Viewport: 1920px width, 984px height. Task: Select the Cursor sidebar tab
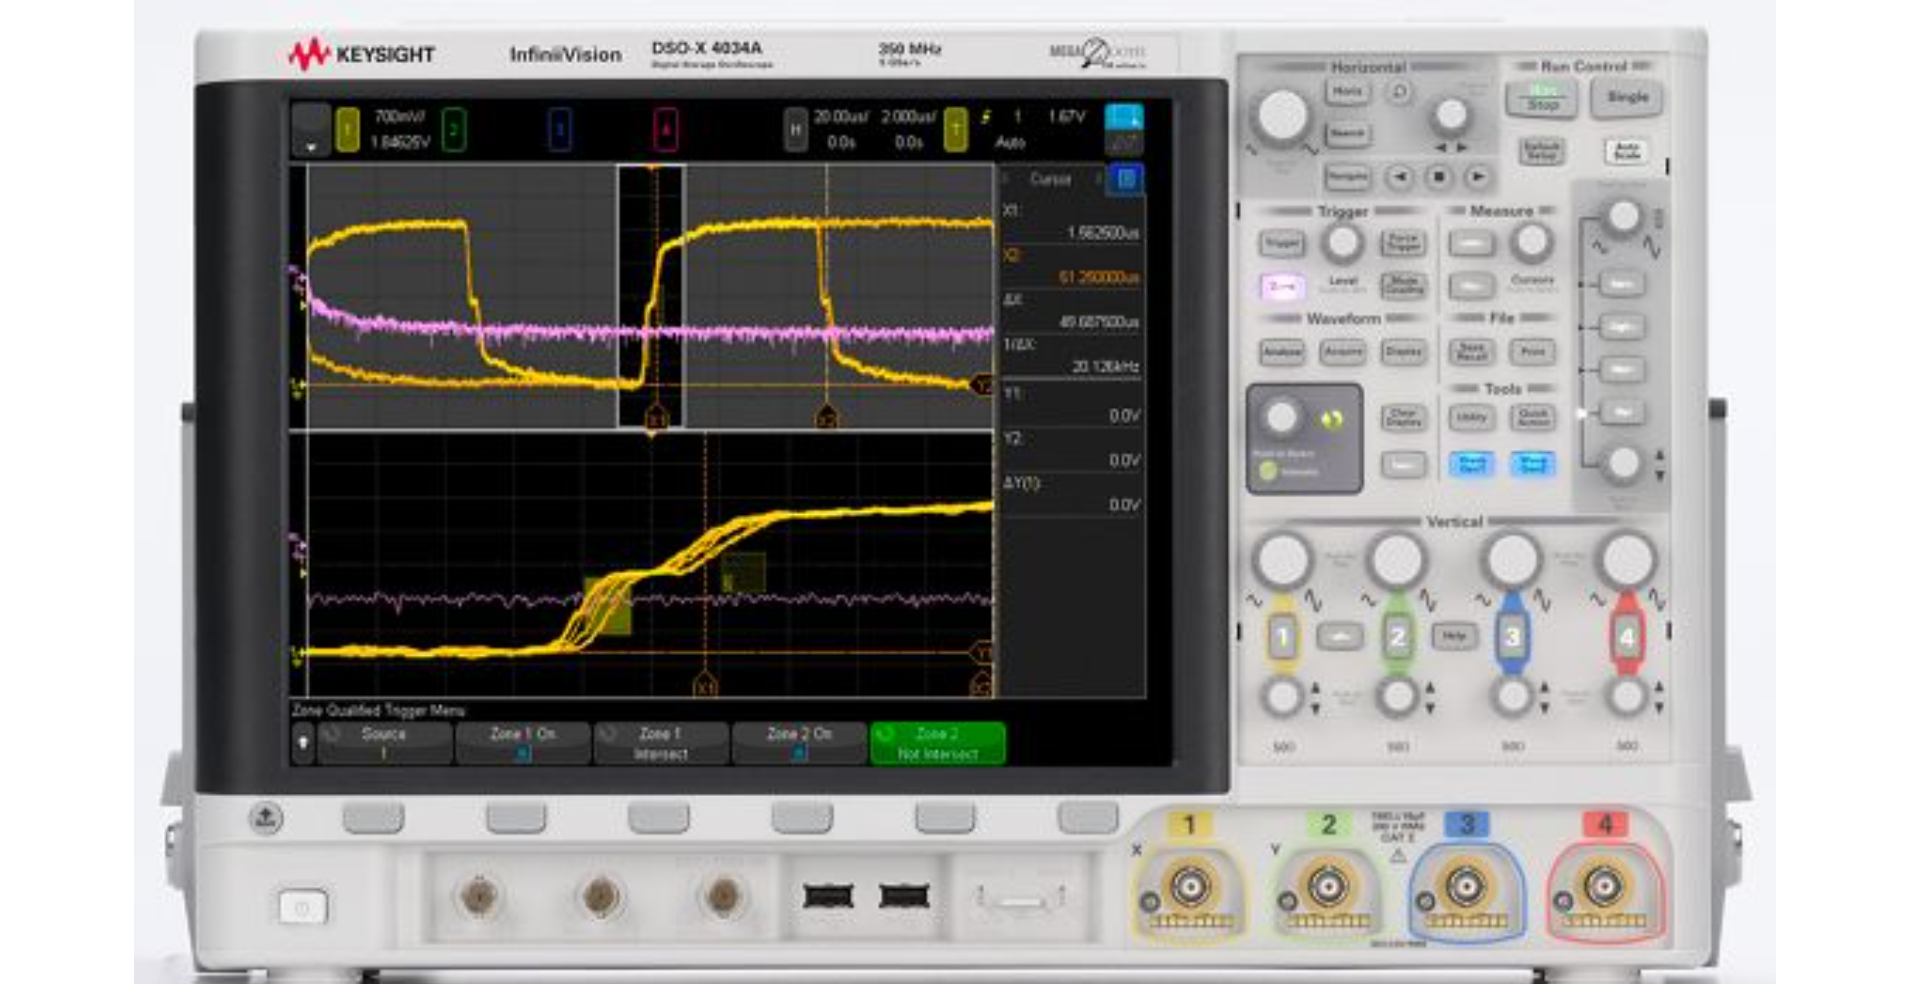pyautogui.click(x=1050, y=180)
